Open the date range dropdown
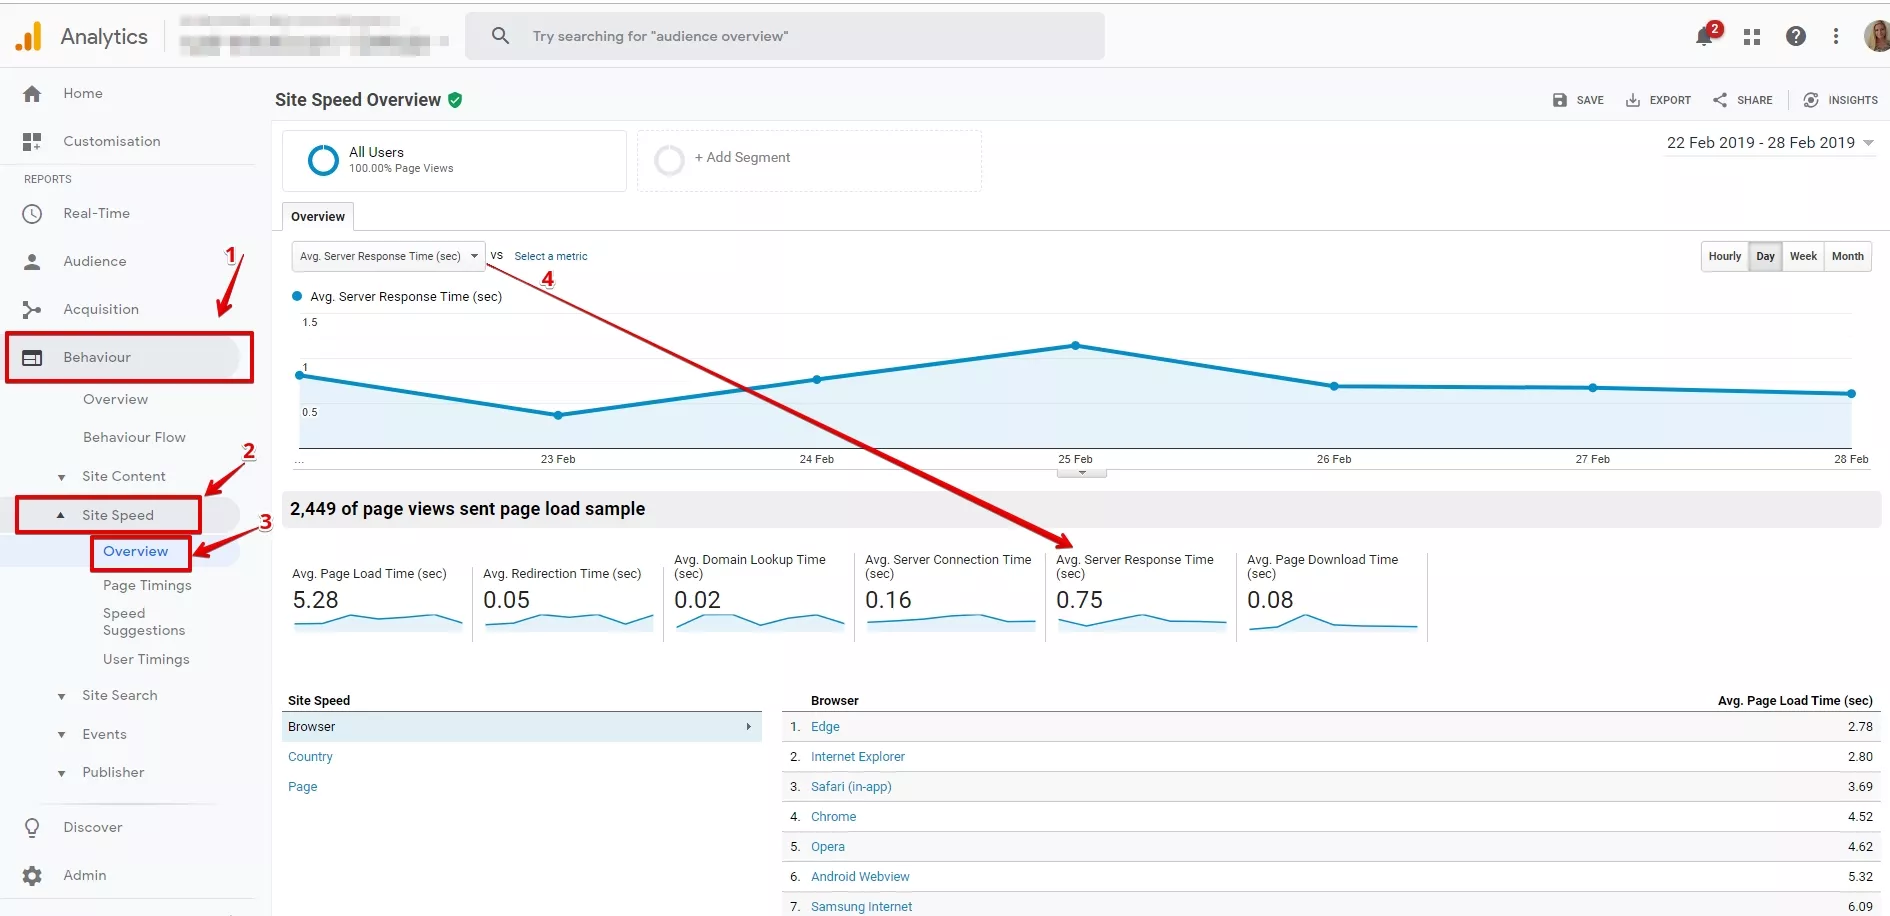The width and height of the screenshot is (1890, 916). [1770, 143]
